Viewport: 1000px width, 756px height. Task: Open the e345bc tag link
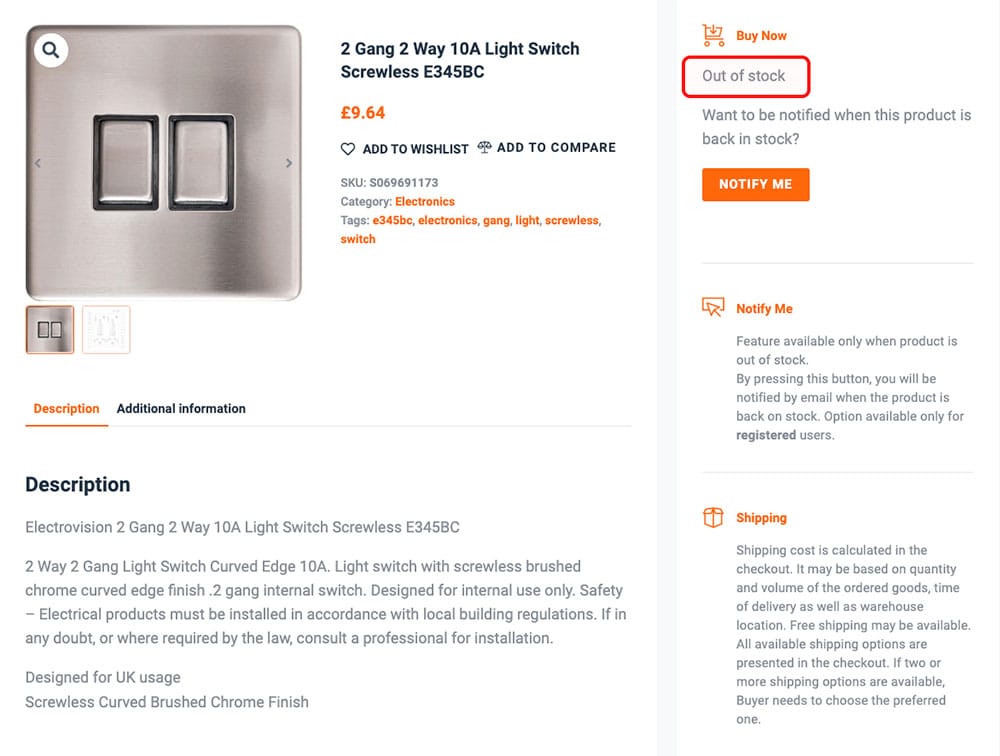392,220
